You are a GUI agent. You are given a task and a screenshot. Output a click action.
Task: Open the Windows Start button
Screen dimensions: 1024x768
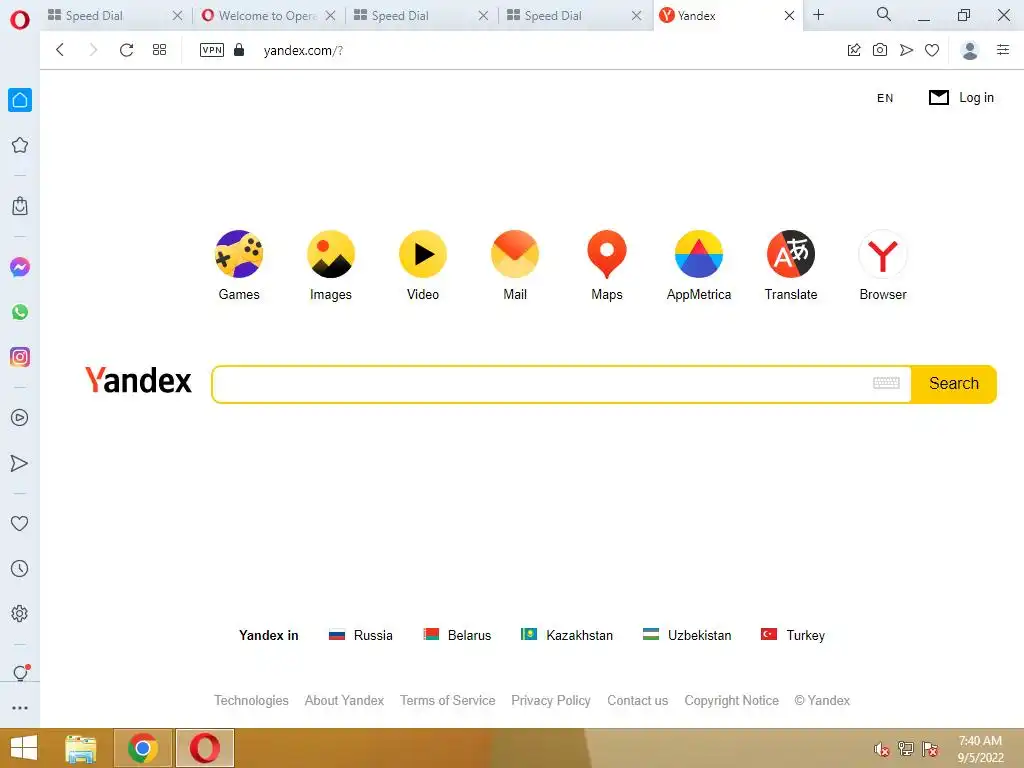pos(24,748)
